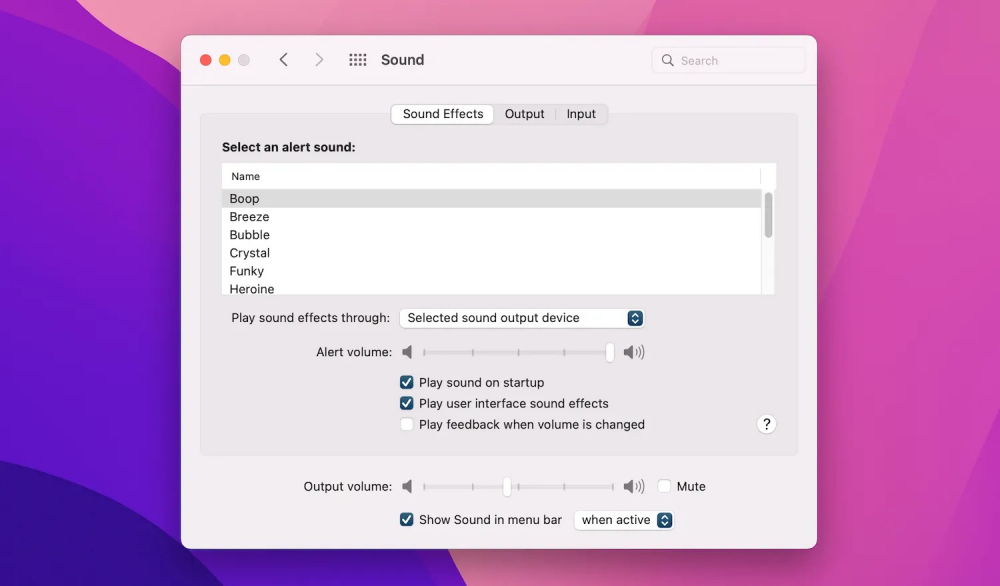Check the Mute checkbox
The image size is (1000, 586).
[x=664, y=487]
